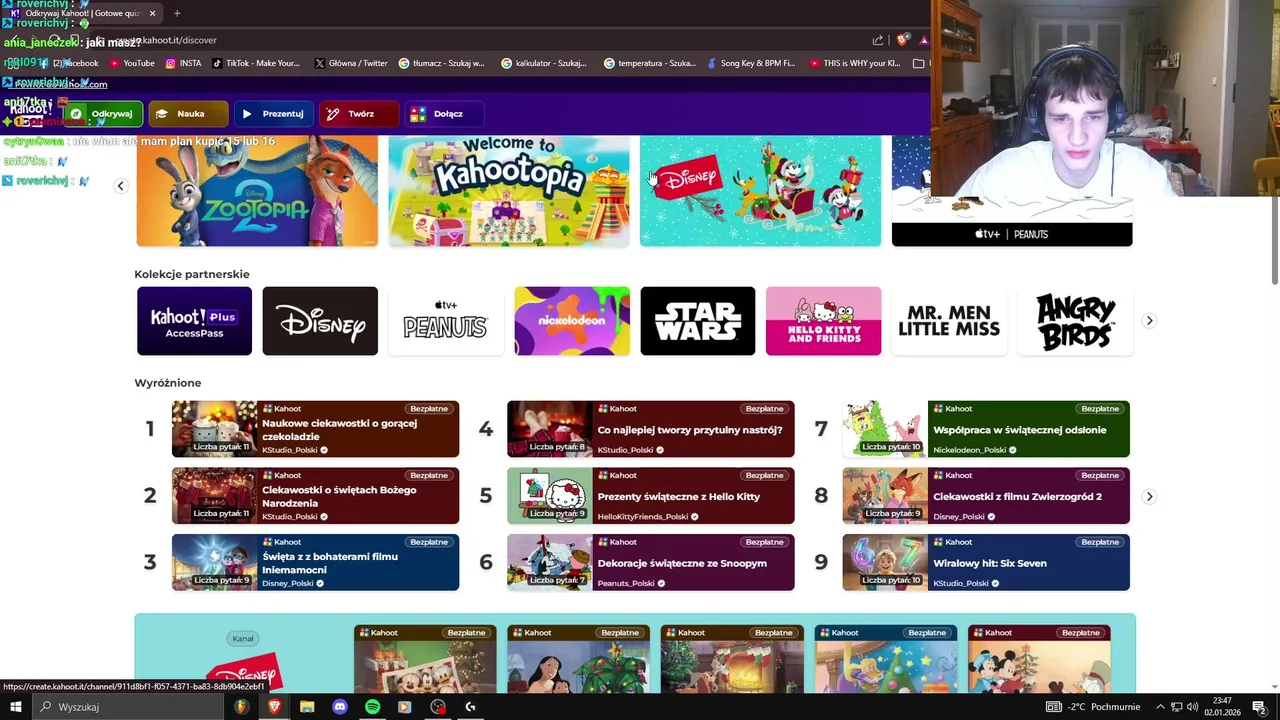Open the Apple TV+ Peanuts collection tile

tap(446, 321)
